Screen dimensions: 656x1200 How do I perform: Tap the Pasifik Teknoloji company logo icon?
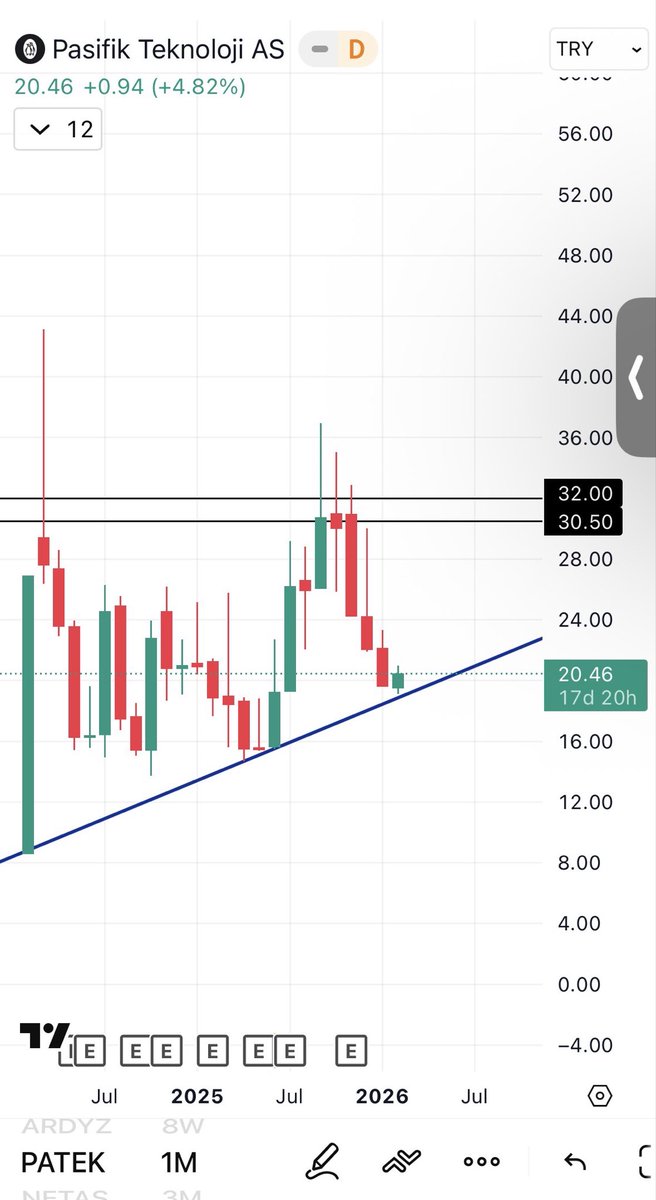(x=30, y=48)
